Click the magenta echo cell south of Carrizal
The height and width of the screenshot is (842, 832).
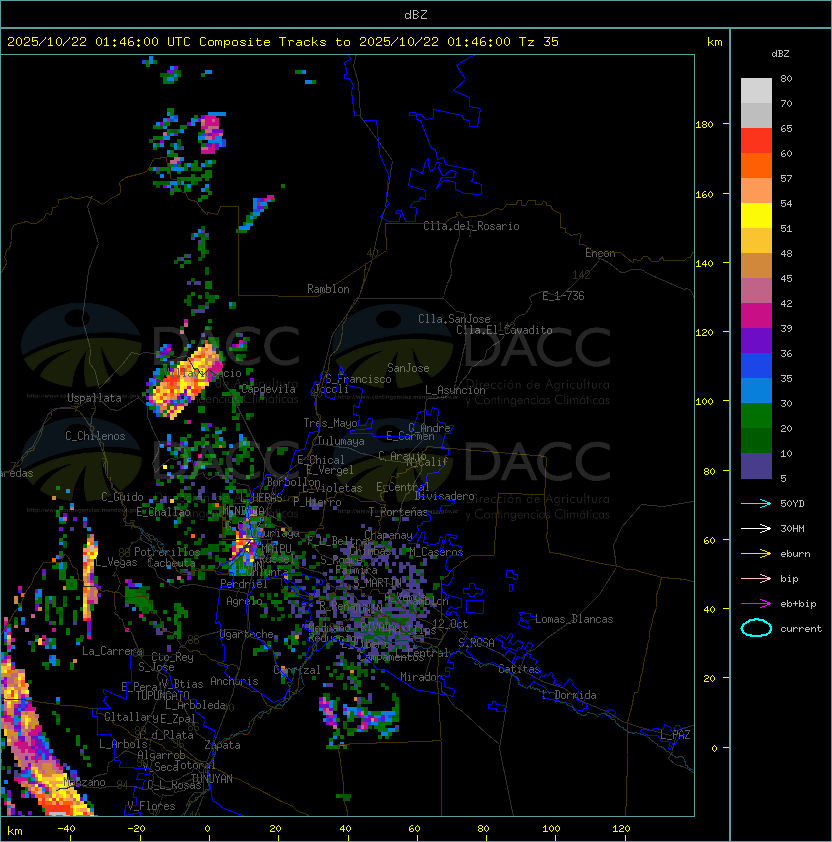point(327,710)
